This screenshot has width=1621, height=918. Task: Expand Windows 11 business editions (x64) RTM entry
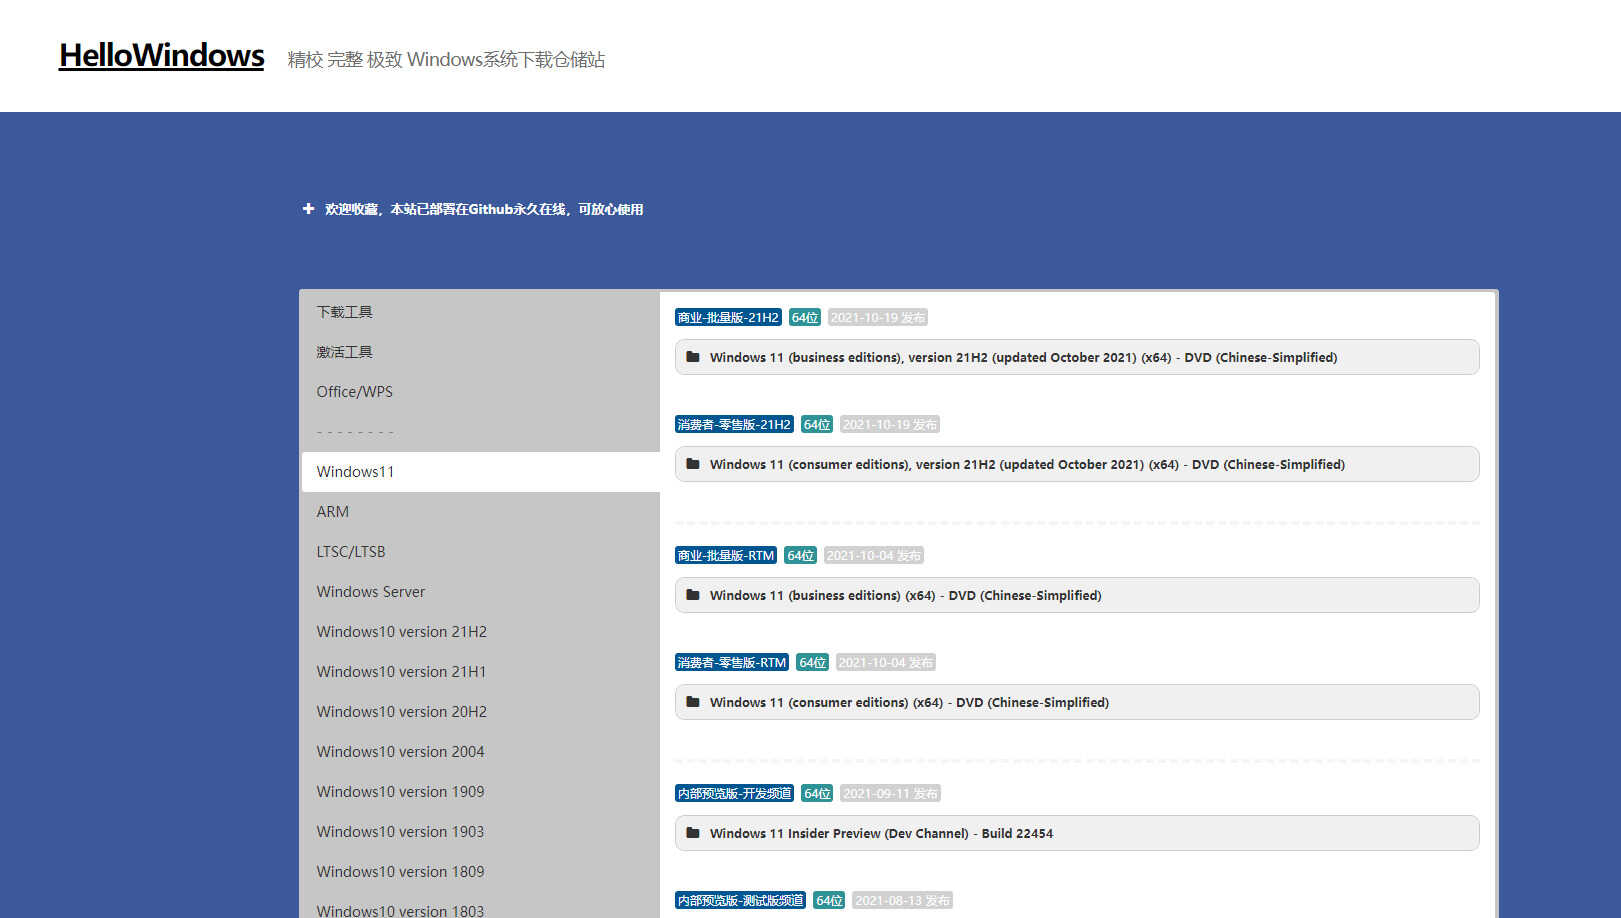pos(1077,595)
